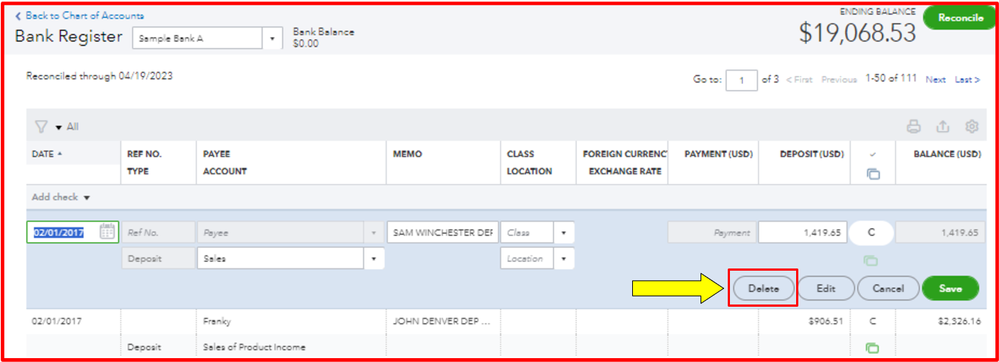Image resolution: width=999 pixels, height=362 pixels.
Task: Click the Delete button
Action: (x=763, y=288)
